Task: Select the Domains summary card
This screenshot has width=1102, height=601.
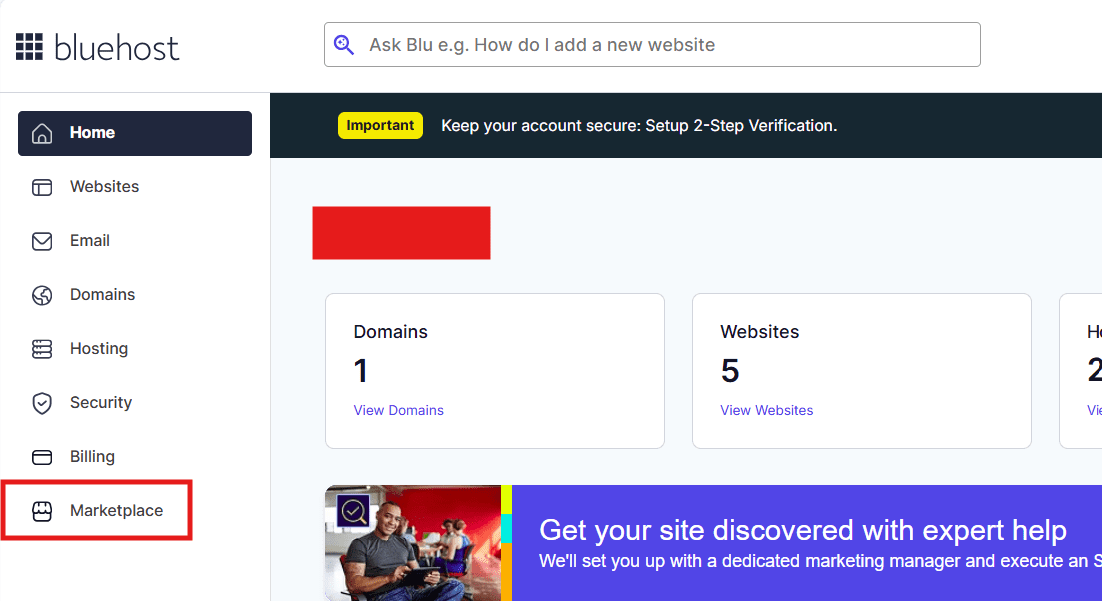Action: [494, 370]
